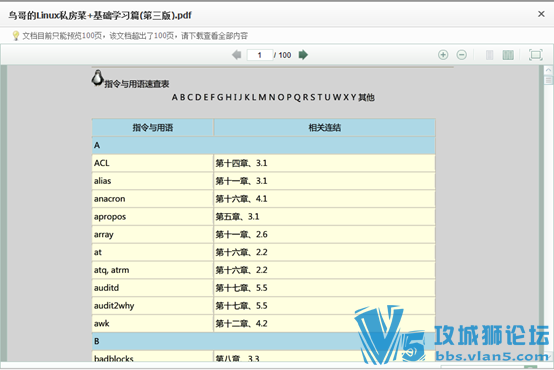Open link 第十一章、3.1 for alias
554x370 pixels.
241,181
